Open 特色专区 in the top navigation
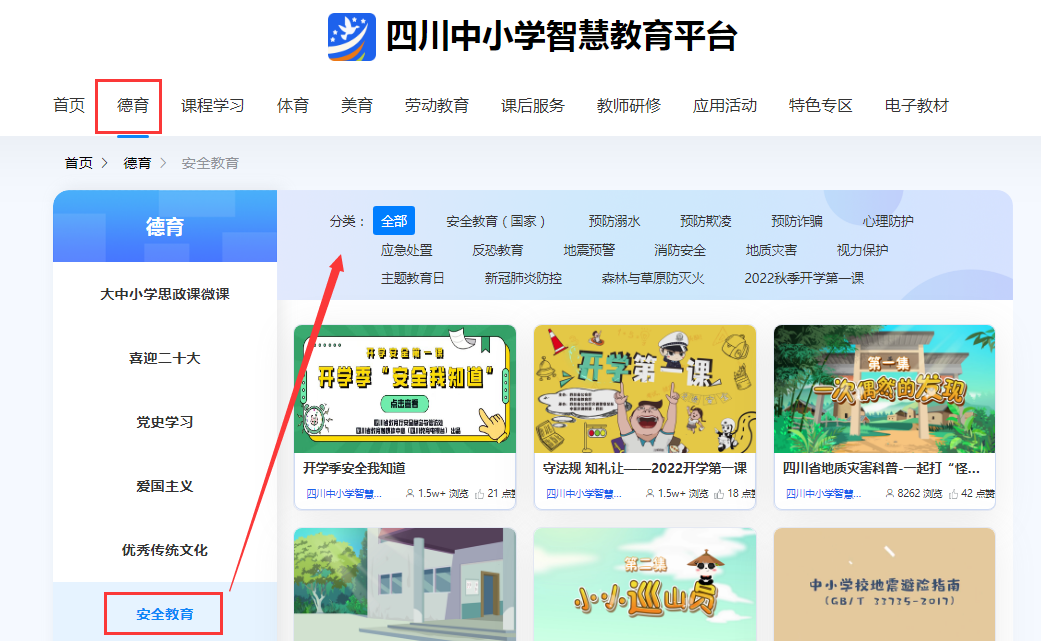The width and height of the screenshot is (1041, 641). point(821,106)
